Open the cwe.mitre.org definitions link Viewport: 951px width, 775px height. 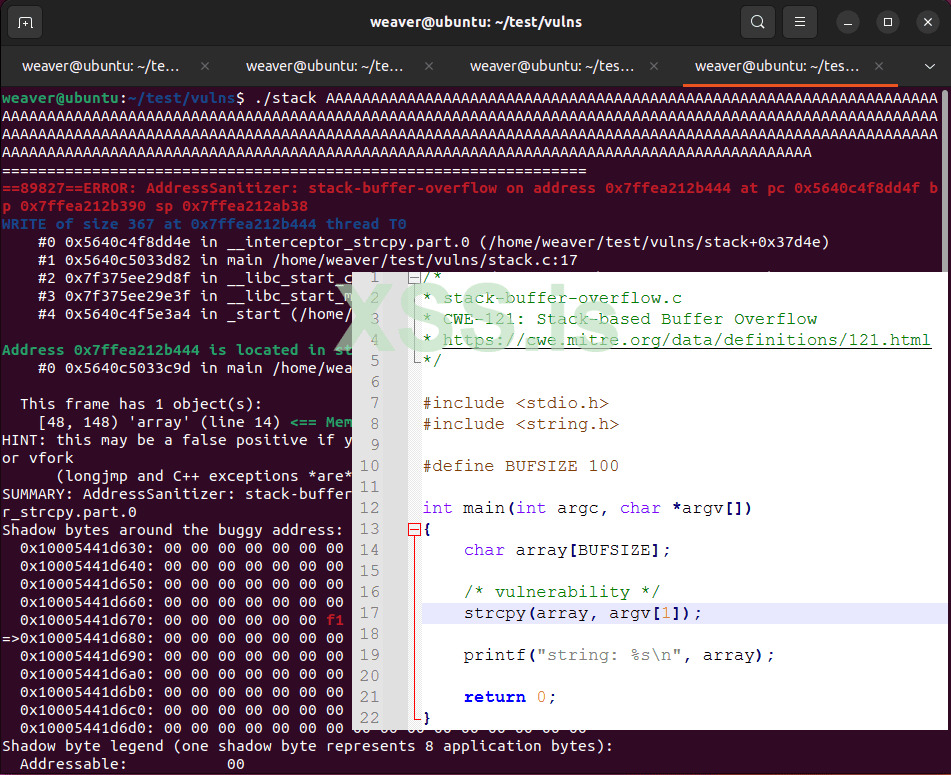click(686, 340)
